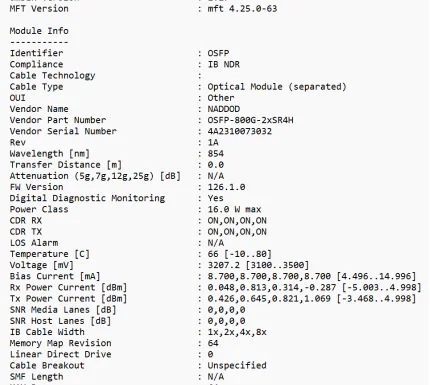Click the Bias Current values line

click(312, 276)
